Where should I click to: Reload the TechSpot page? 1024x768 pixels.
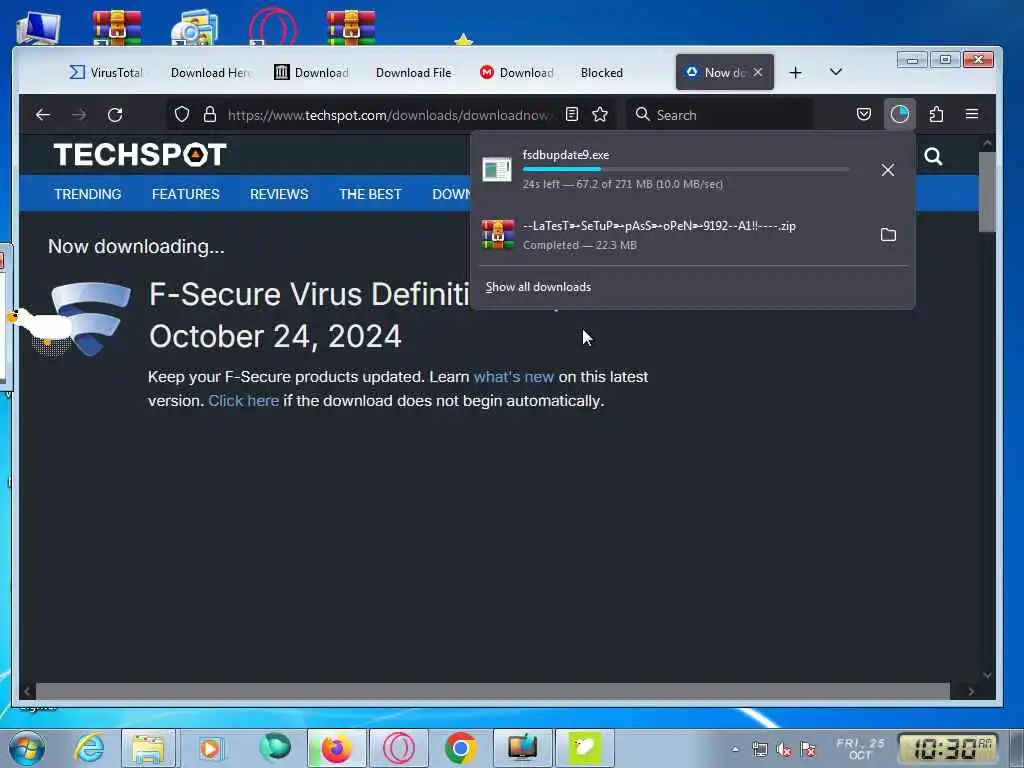pyautogui.click(x=115, y=115)
